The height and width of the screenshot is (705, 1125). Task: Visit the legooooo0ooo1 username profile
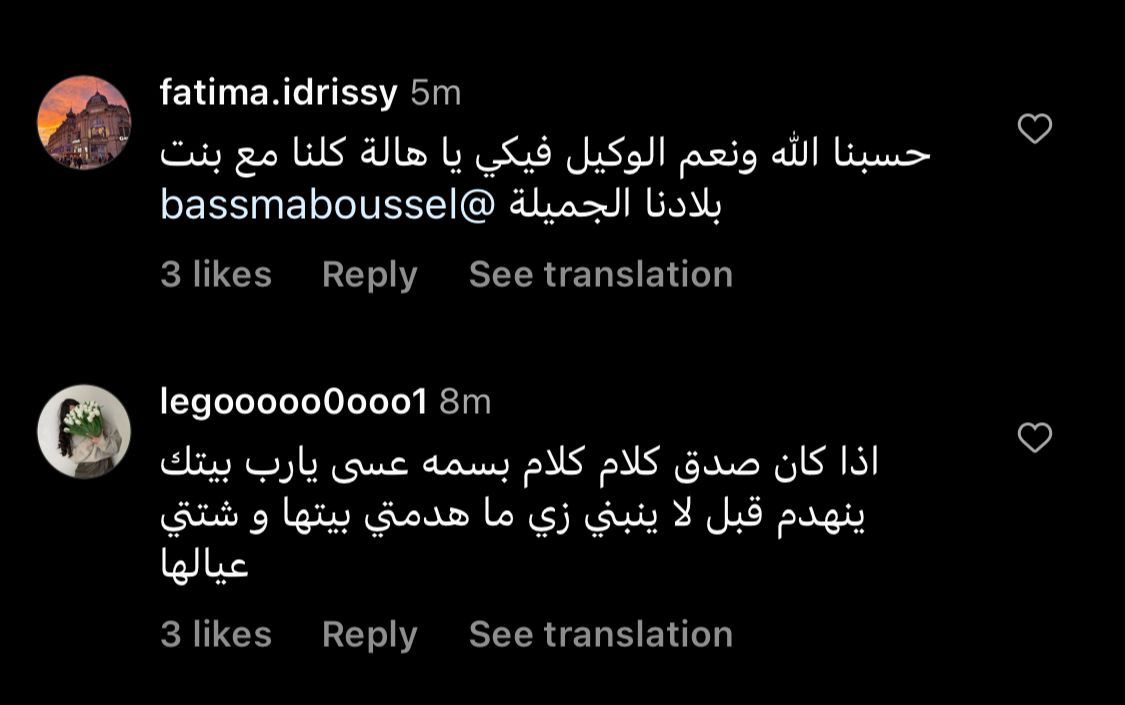click(x=293, y=402)
